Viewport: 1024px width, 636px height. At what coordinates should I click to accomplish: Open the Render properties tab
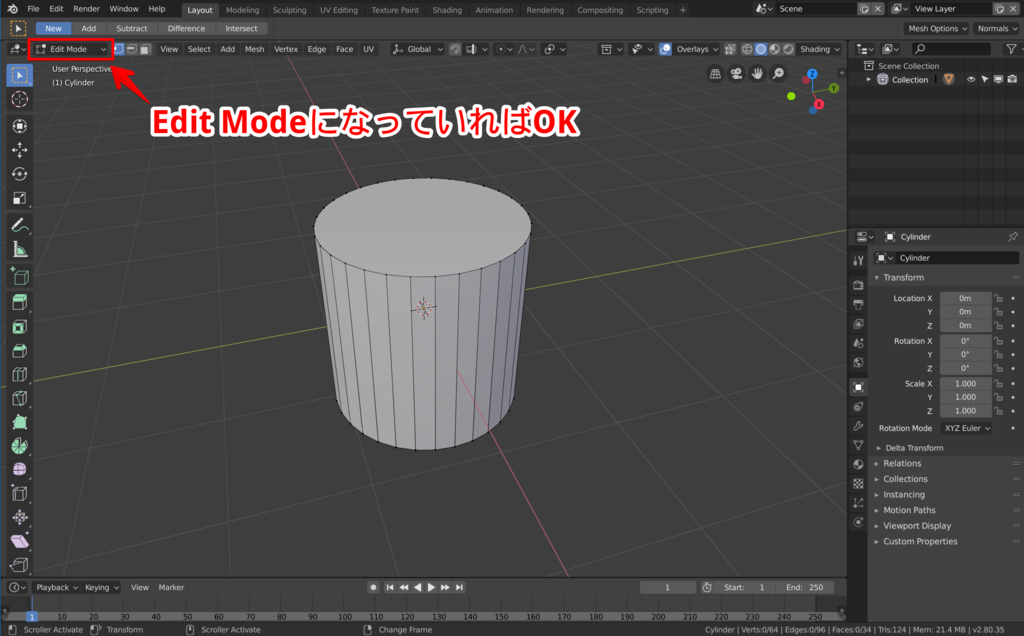pyautogui.click(x=858, y=285)
